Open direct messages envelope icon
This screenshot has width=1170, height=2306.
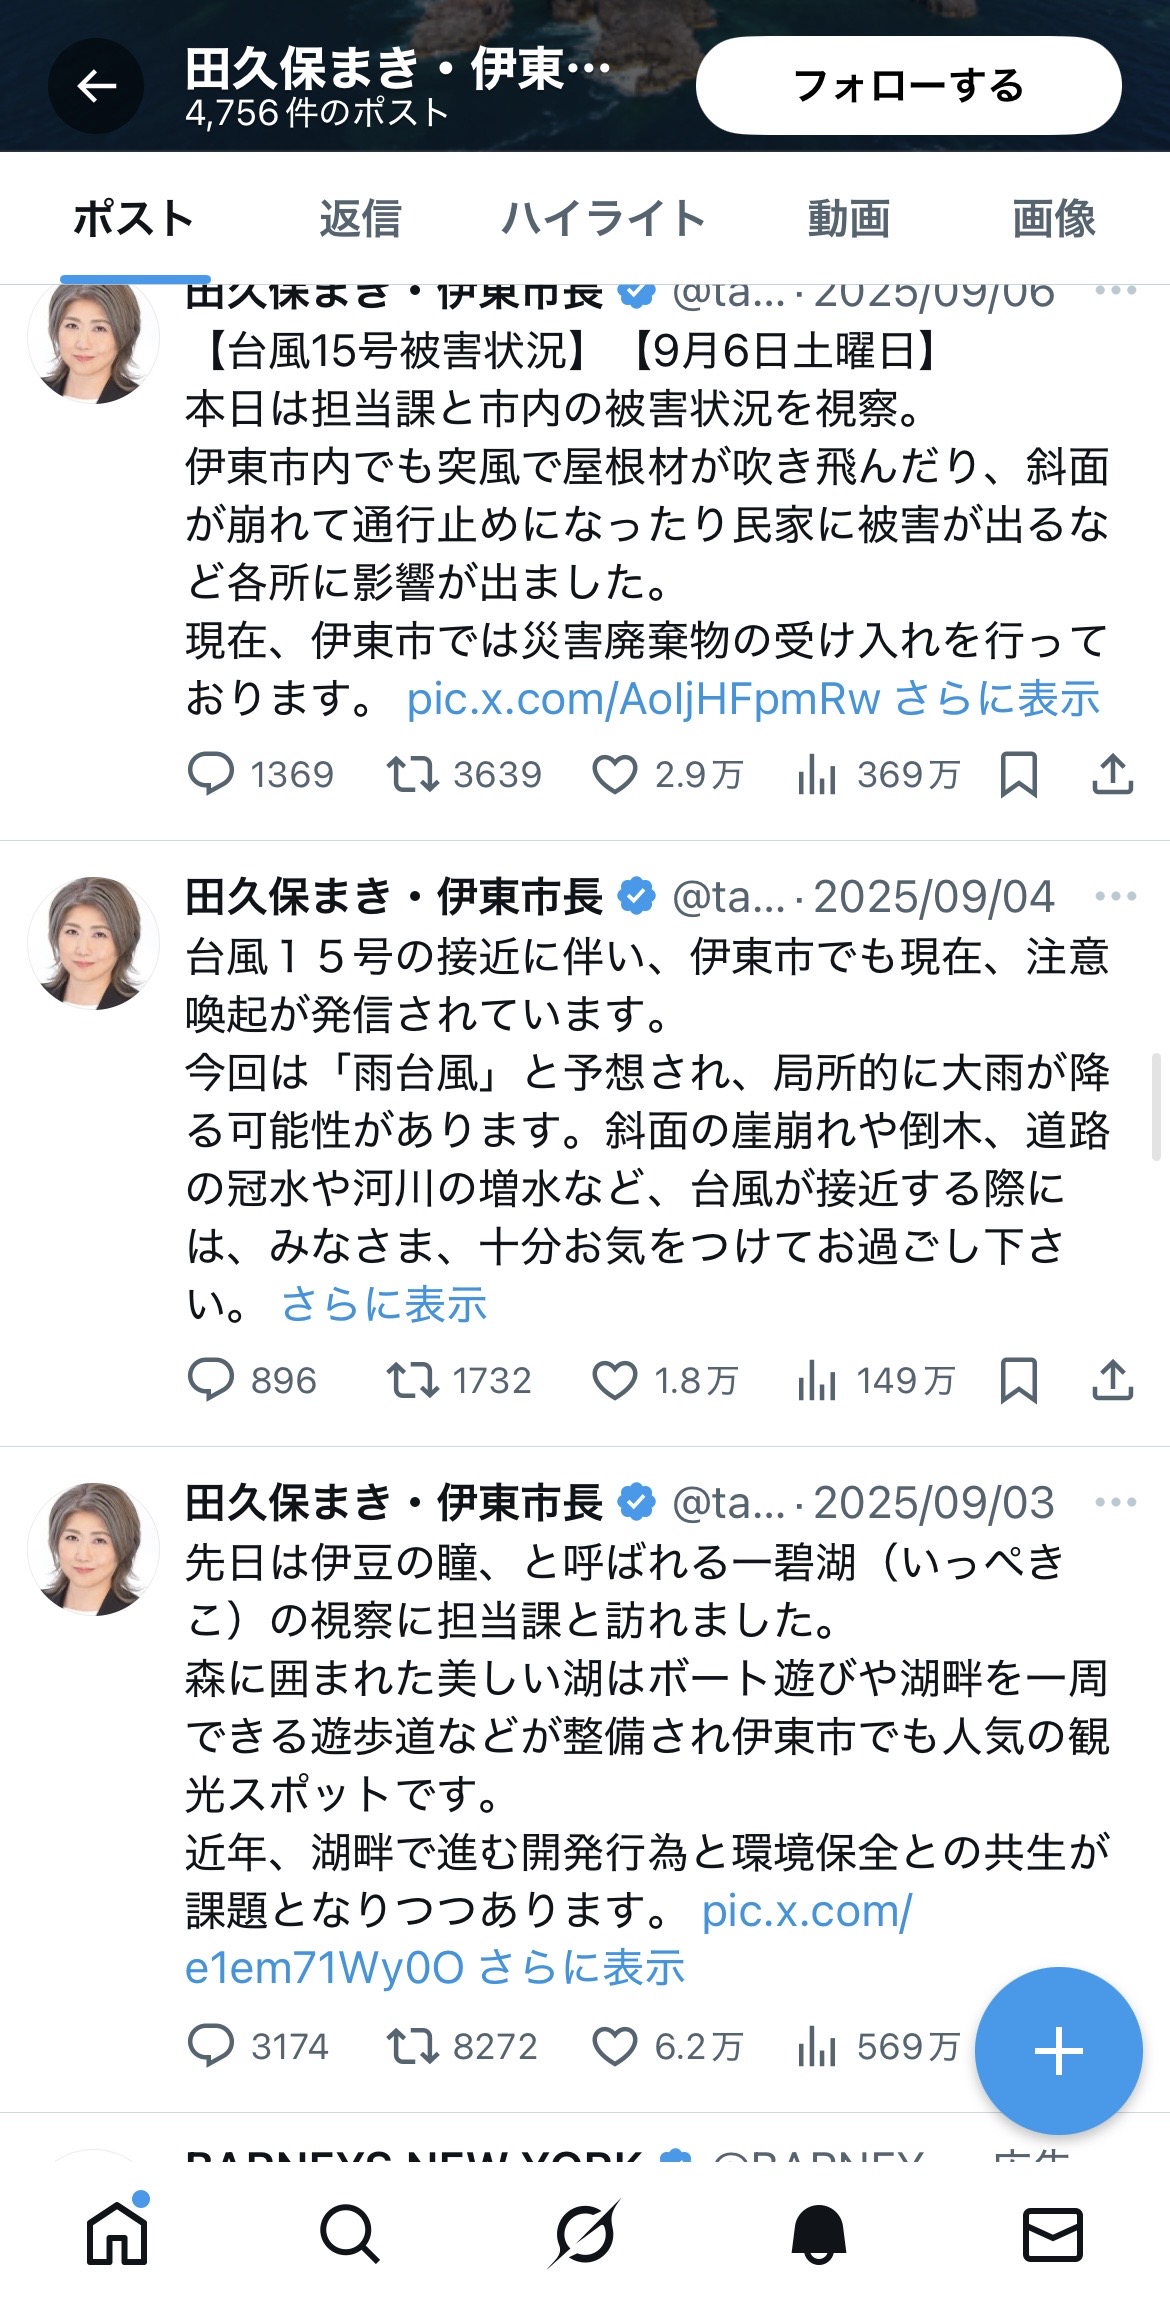coord(1052,2232)
